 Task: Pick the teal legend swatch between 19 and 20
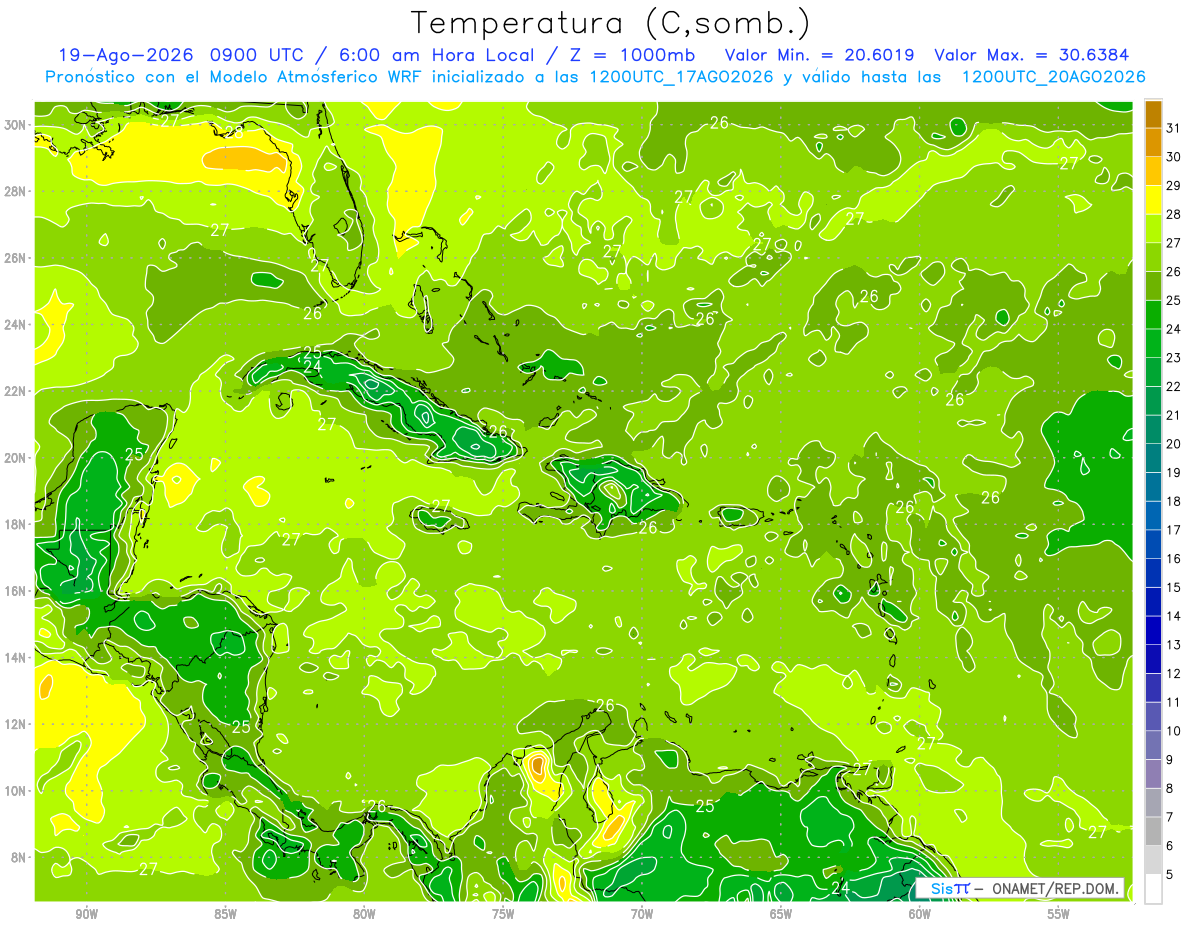pos(1153,458)
